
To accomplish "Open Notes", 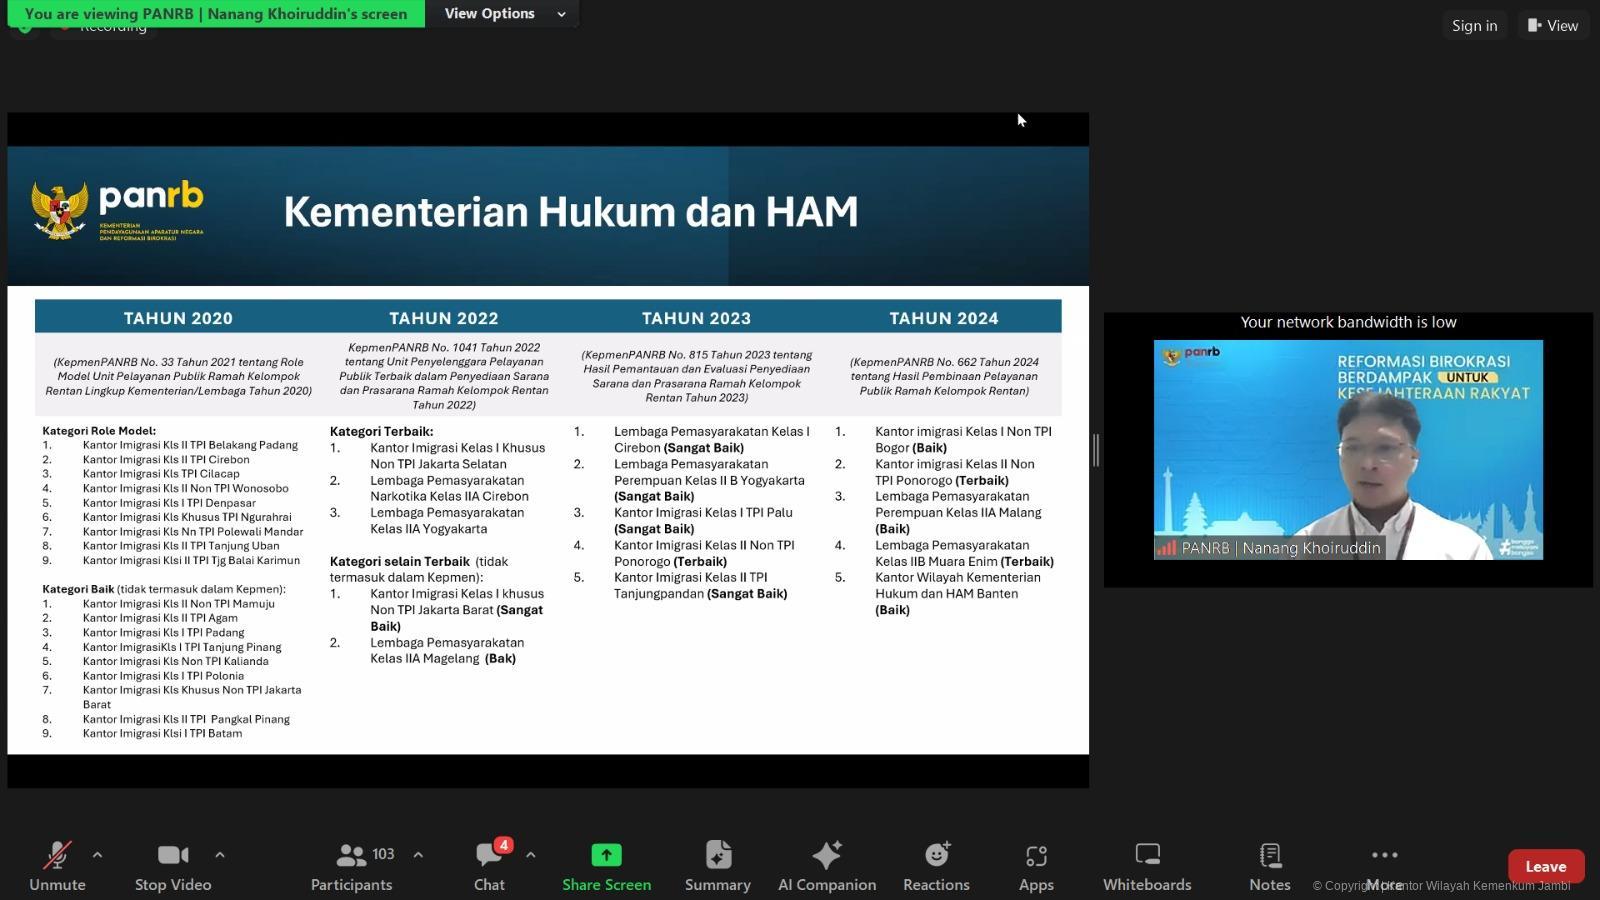I will [1270, 866].
